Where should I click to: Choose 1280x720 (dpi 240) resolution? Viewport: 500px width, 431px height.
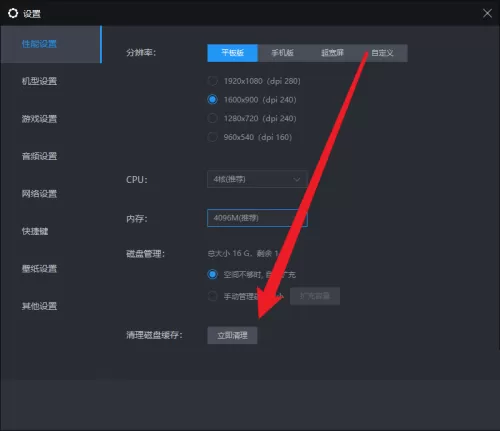point(212,118)
